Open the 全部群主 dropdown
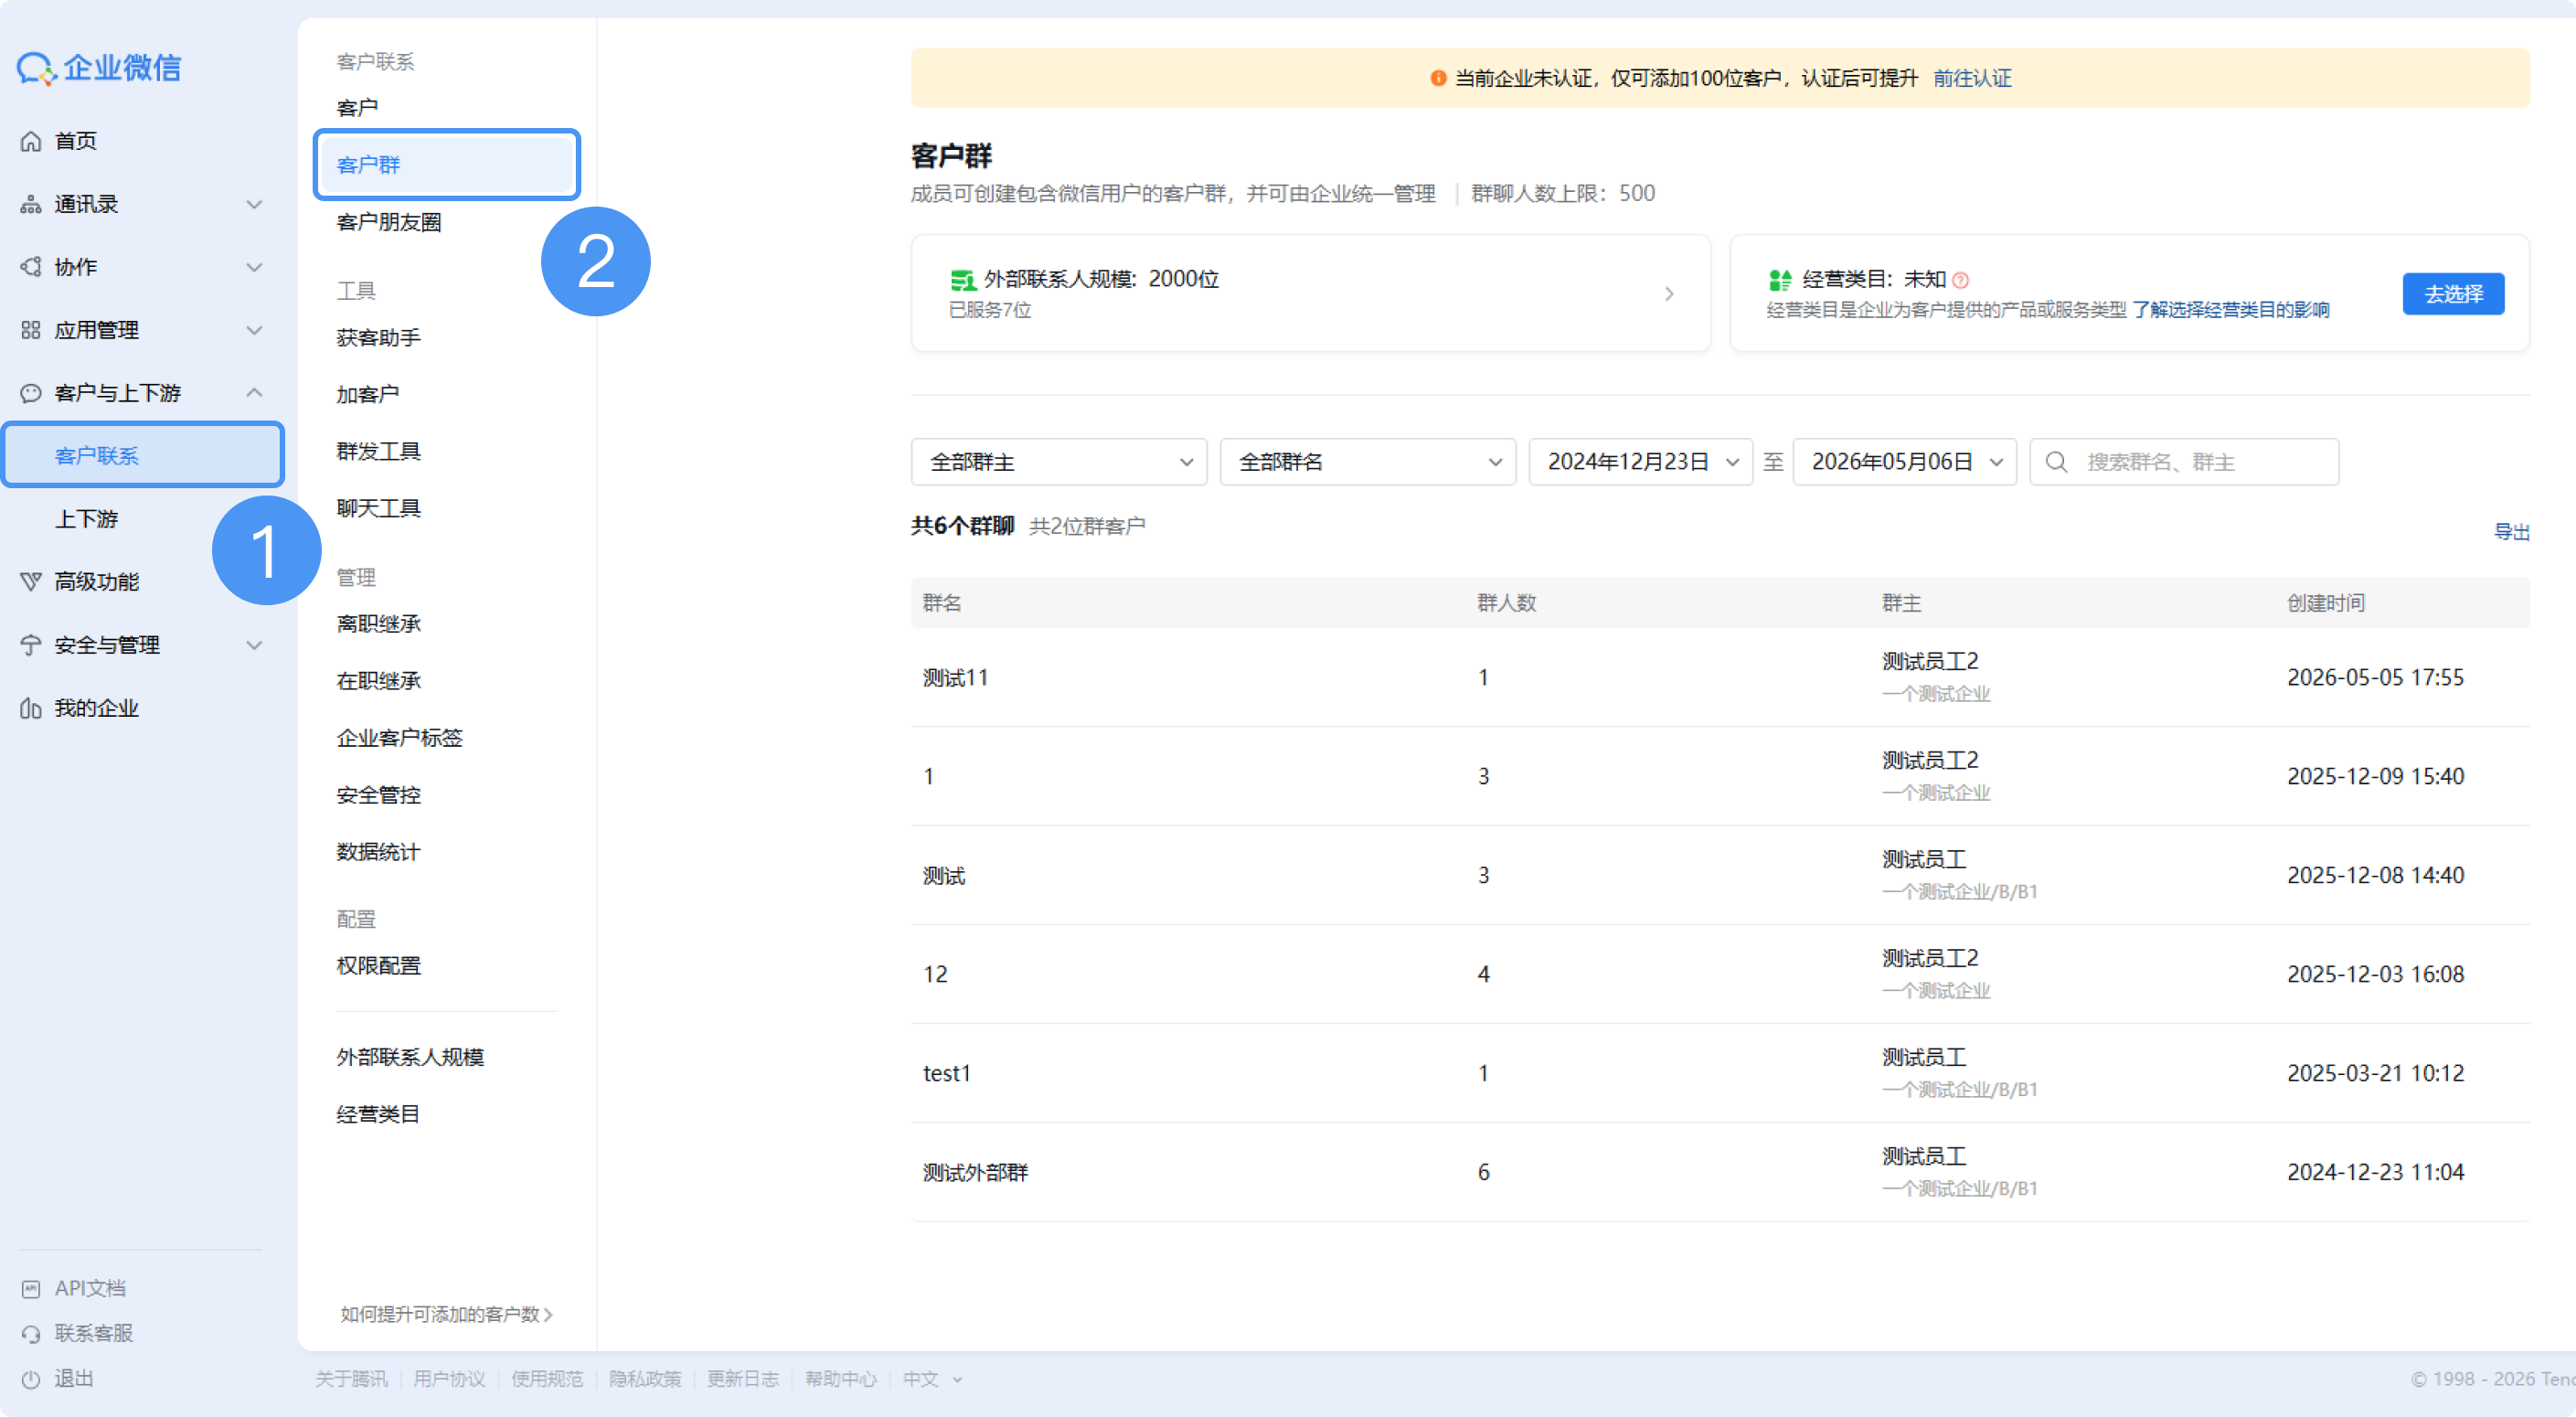 coord(1059,462)
